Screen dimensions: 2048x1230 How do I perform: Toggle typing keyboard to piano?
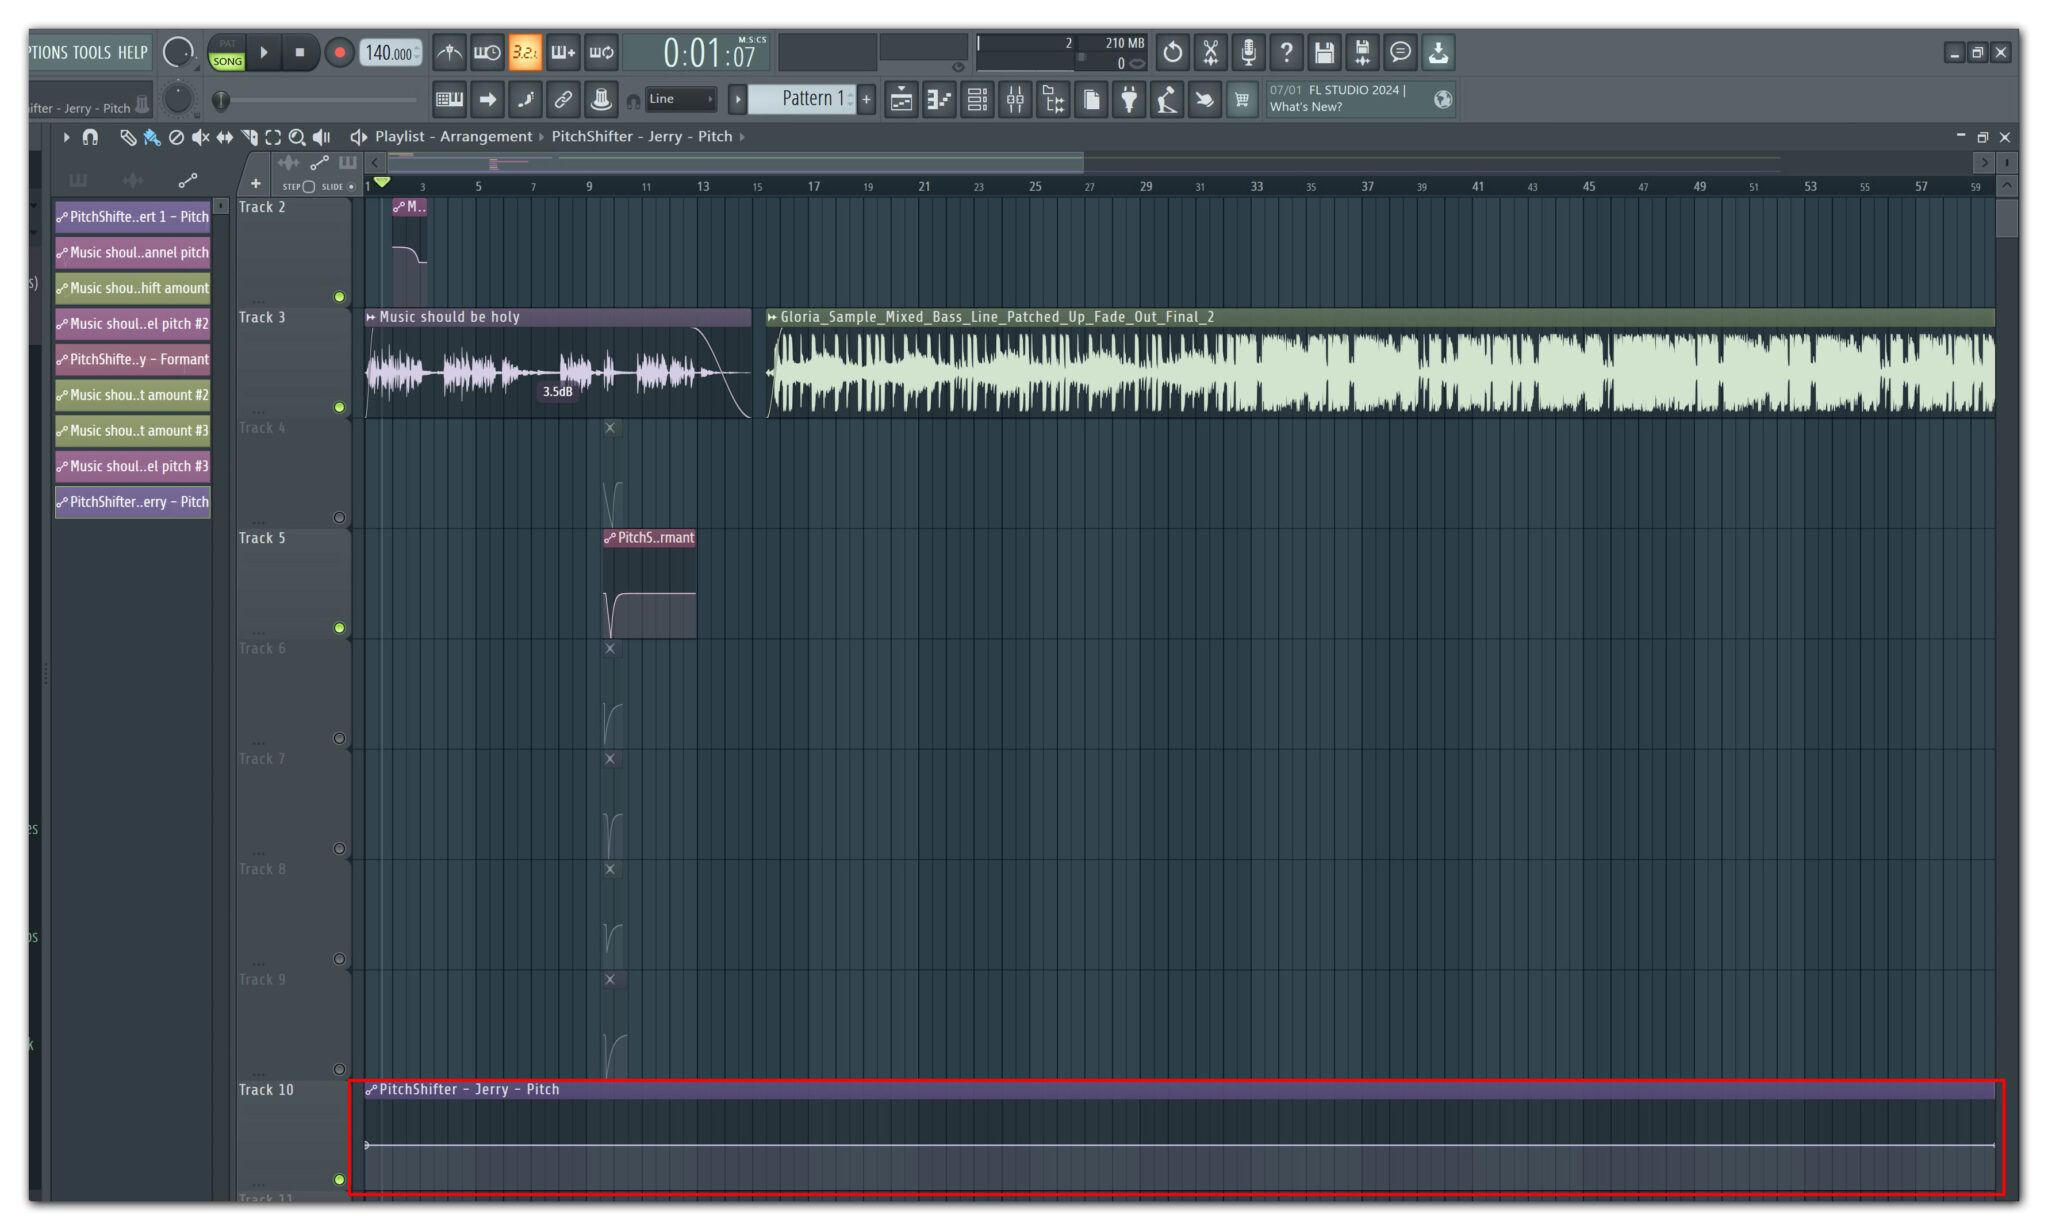(449, 99)
